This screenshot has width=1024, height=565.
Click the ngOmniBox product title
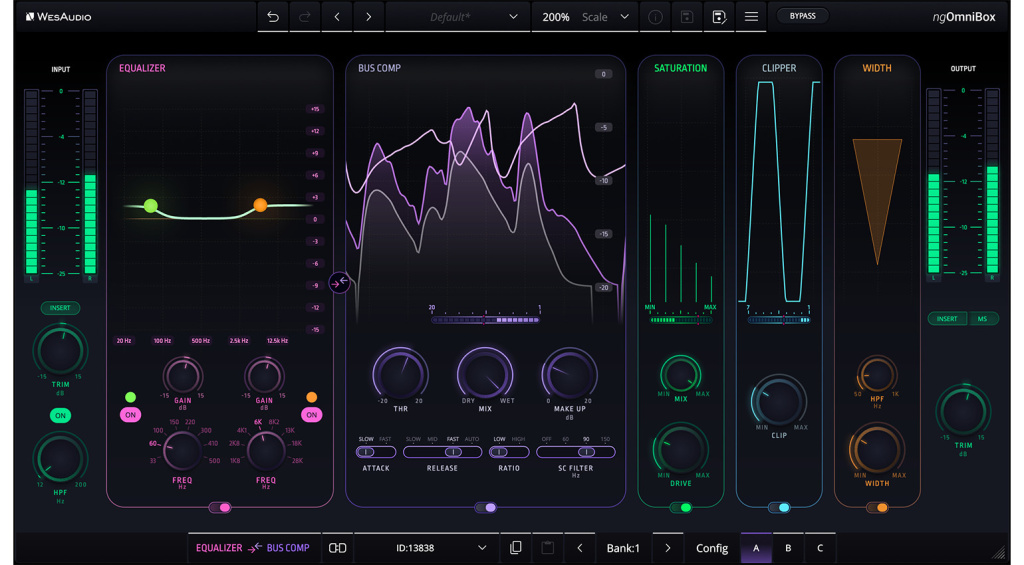[964, 17]
